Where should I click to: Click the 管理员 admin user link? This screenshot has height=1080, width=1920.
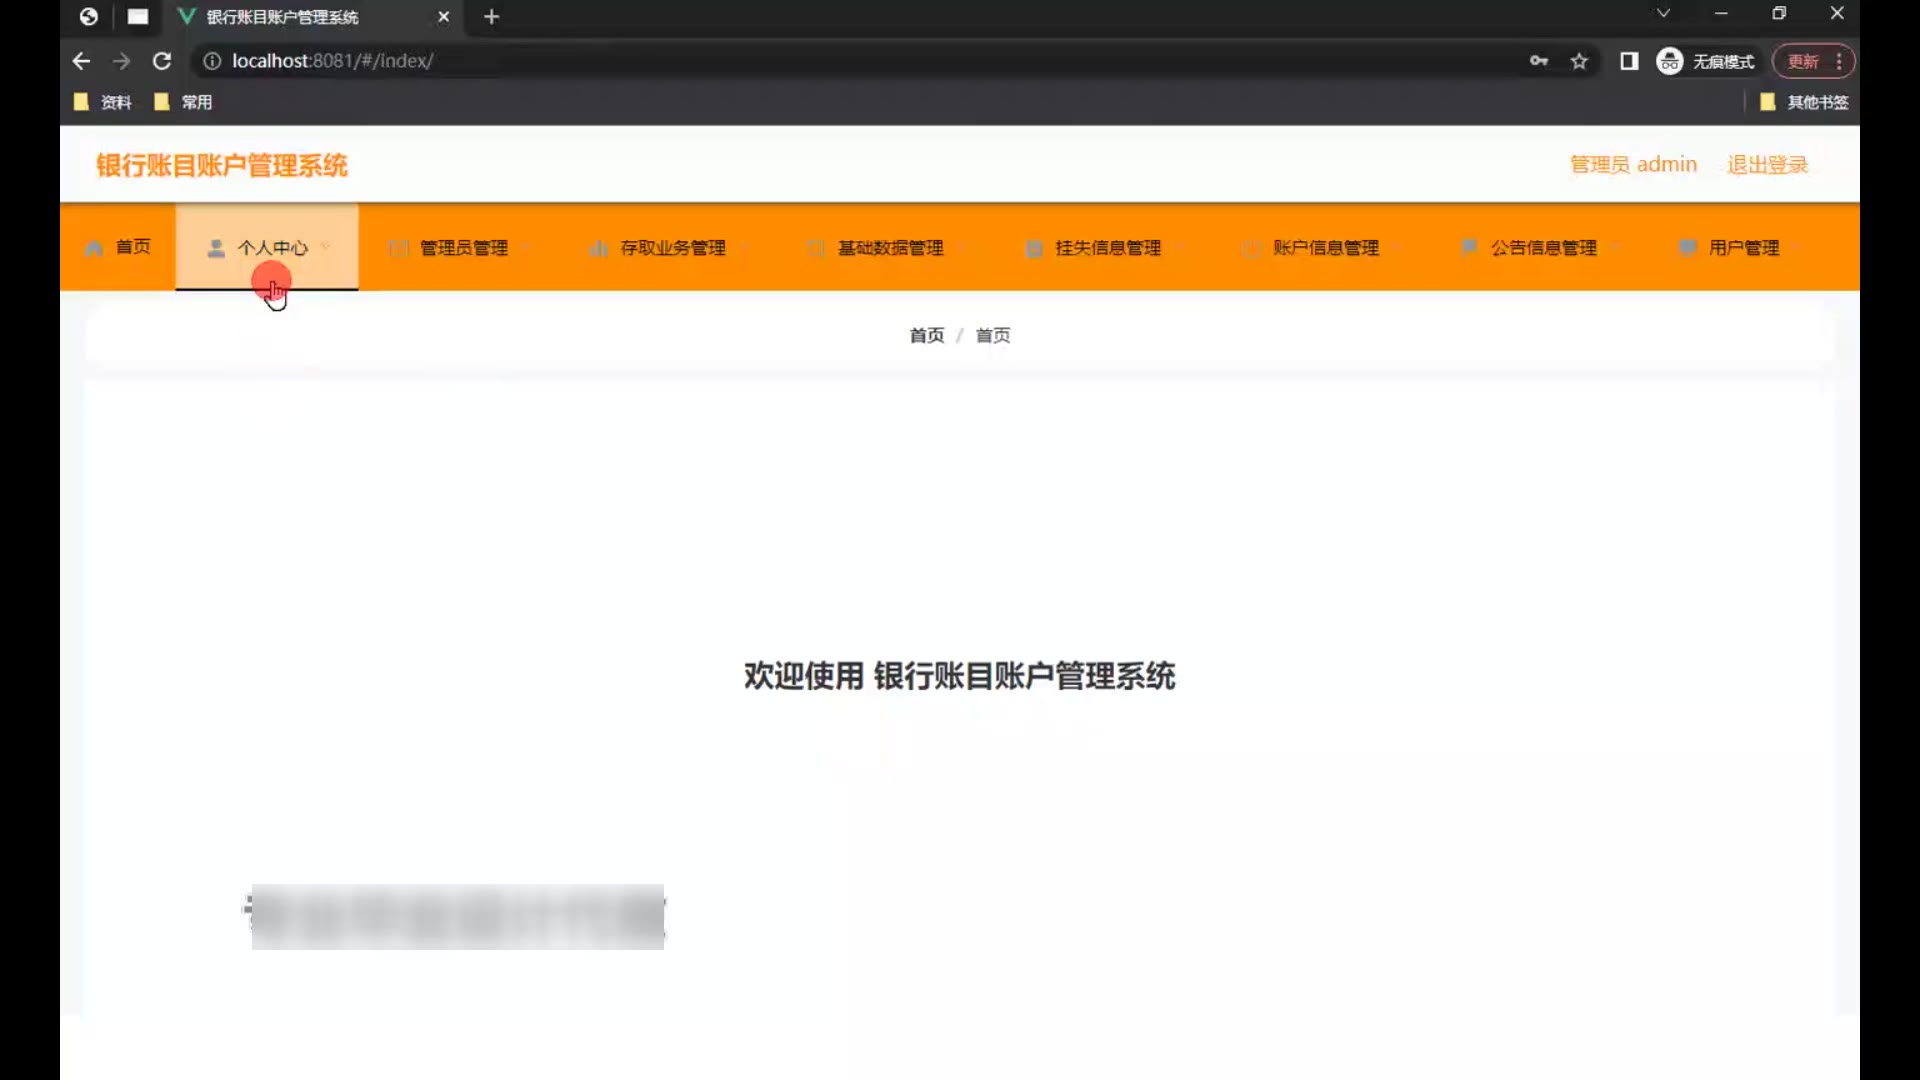coord(1633,165)
